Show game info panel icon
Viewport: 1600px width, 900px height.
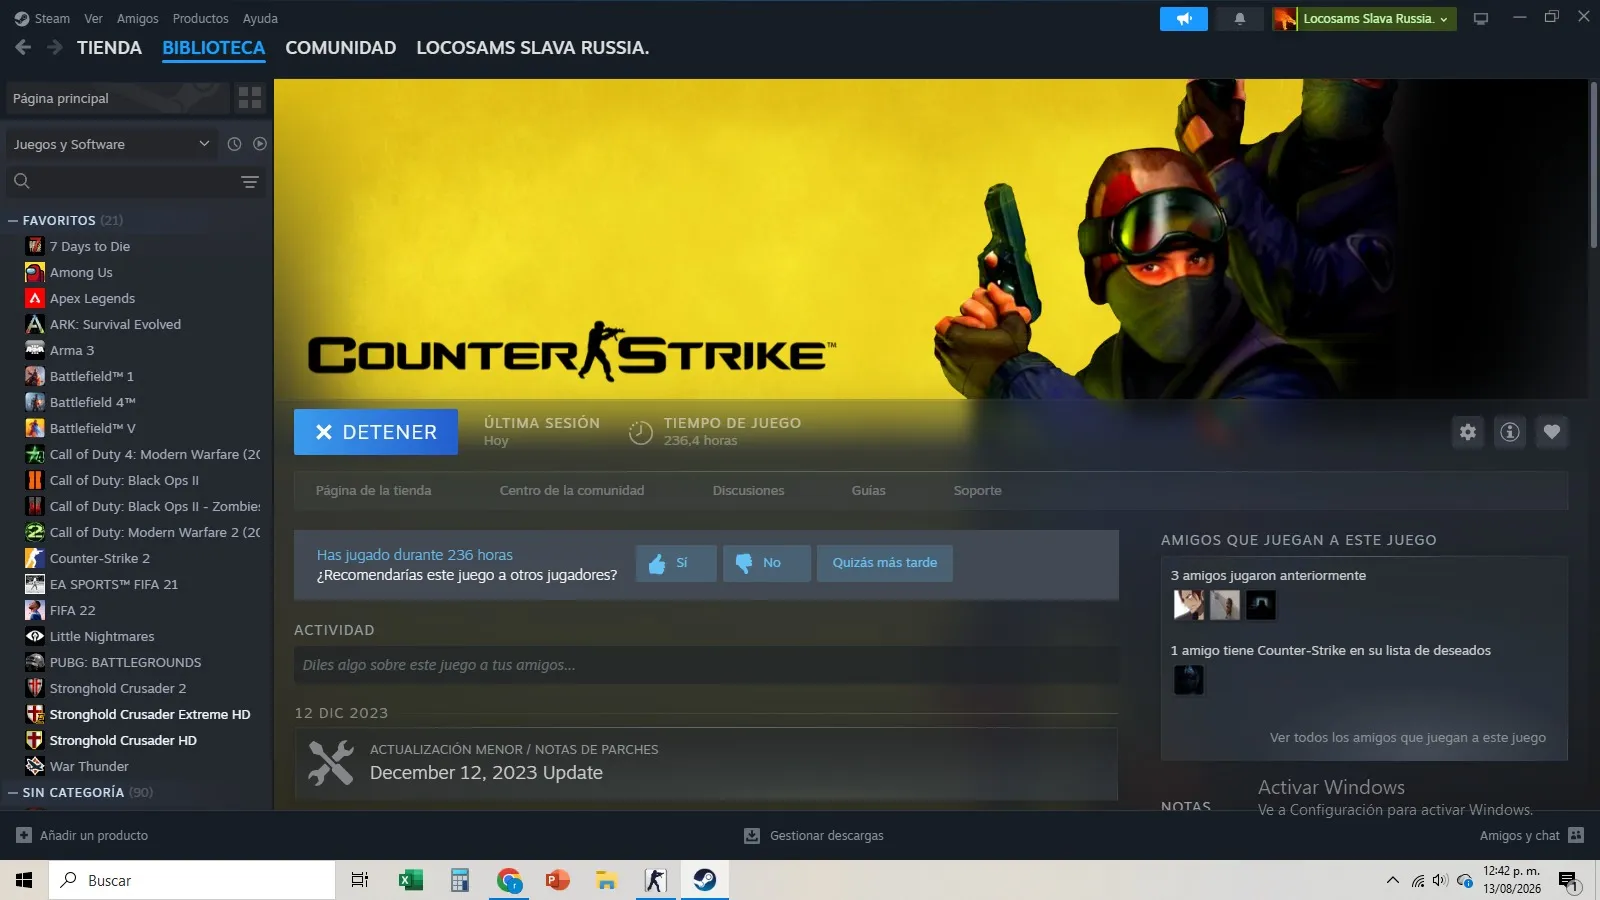click(1510, 432)
